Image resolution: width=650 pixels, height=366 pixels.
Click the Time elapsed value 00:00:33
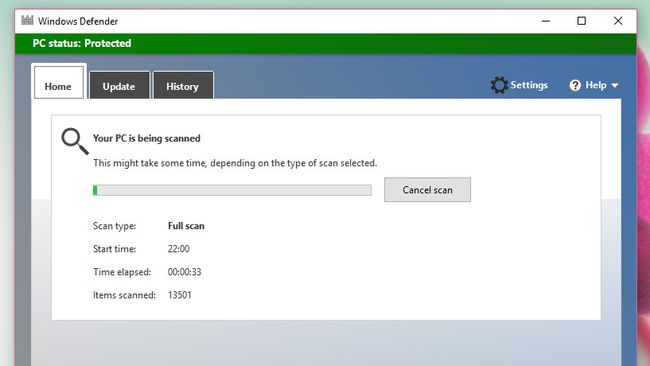click(184, 272)
